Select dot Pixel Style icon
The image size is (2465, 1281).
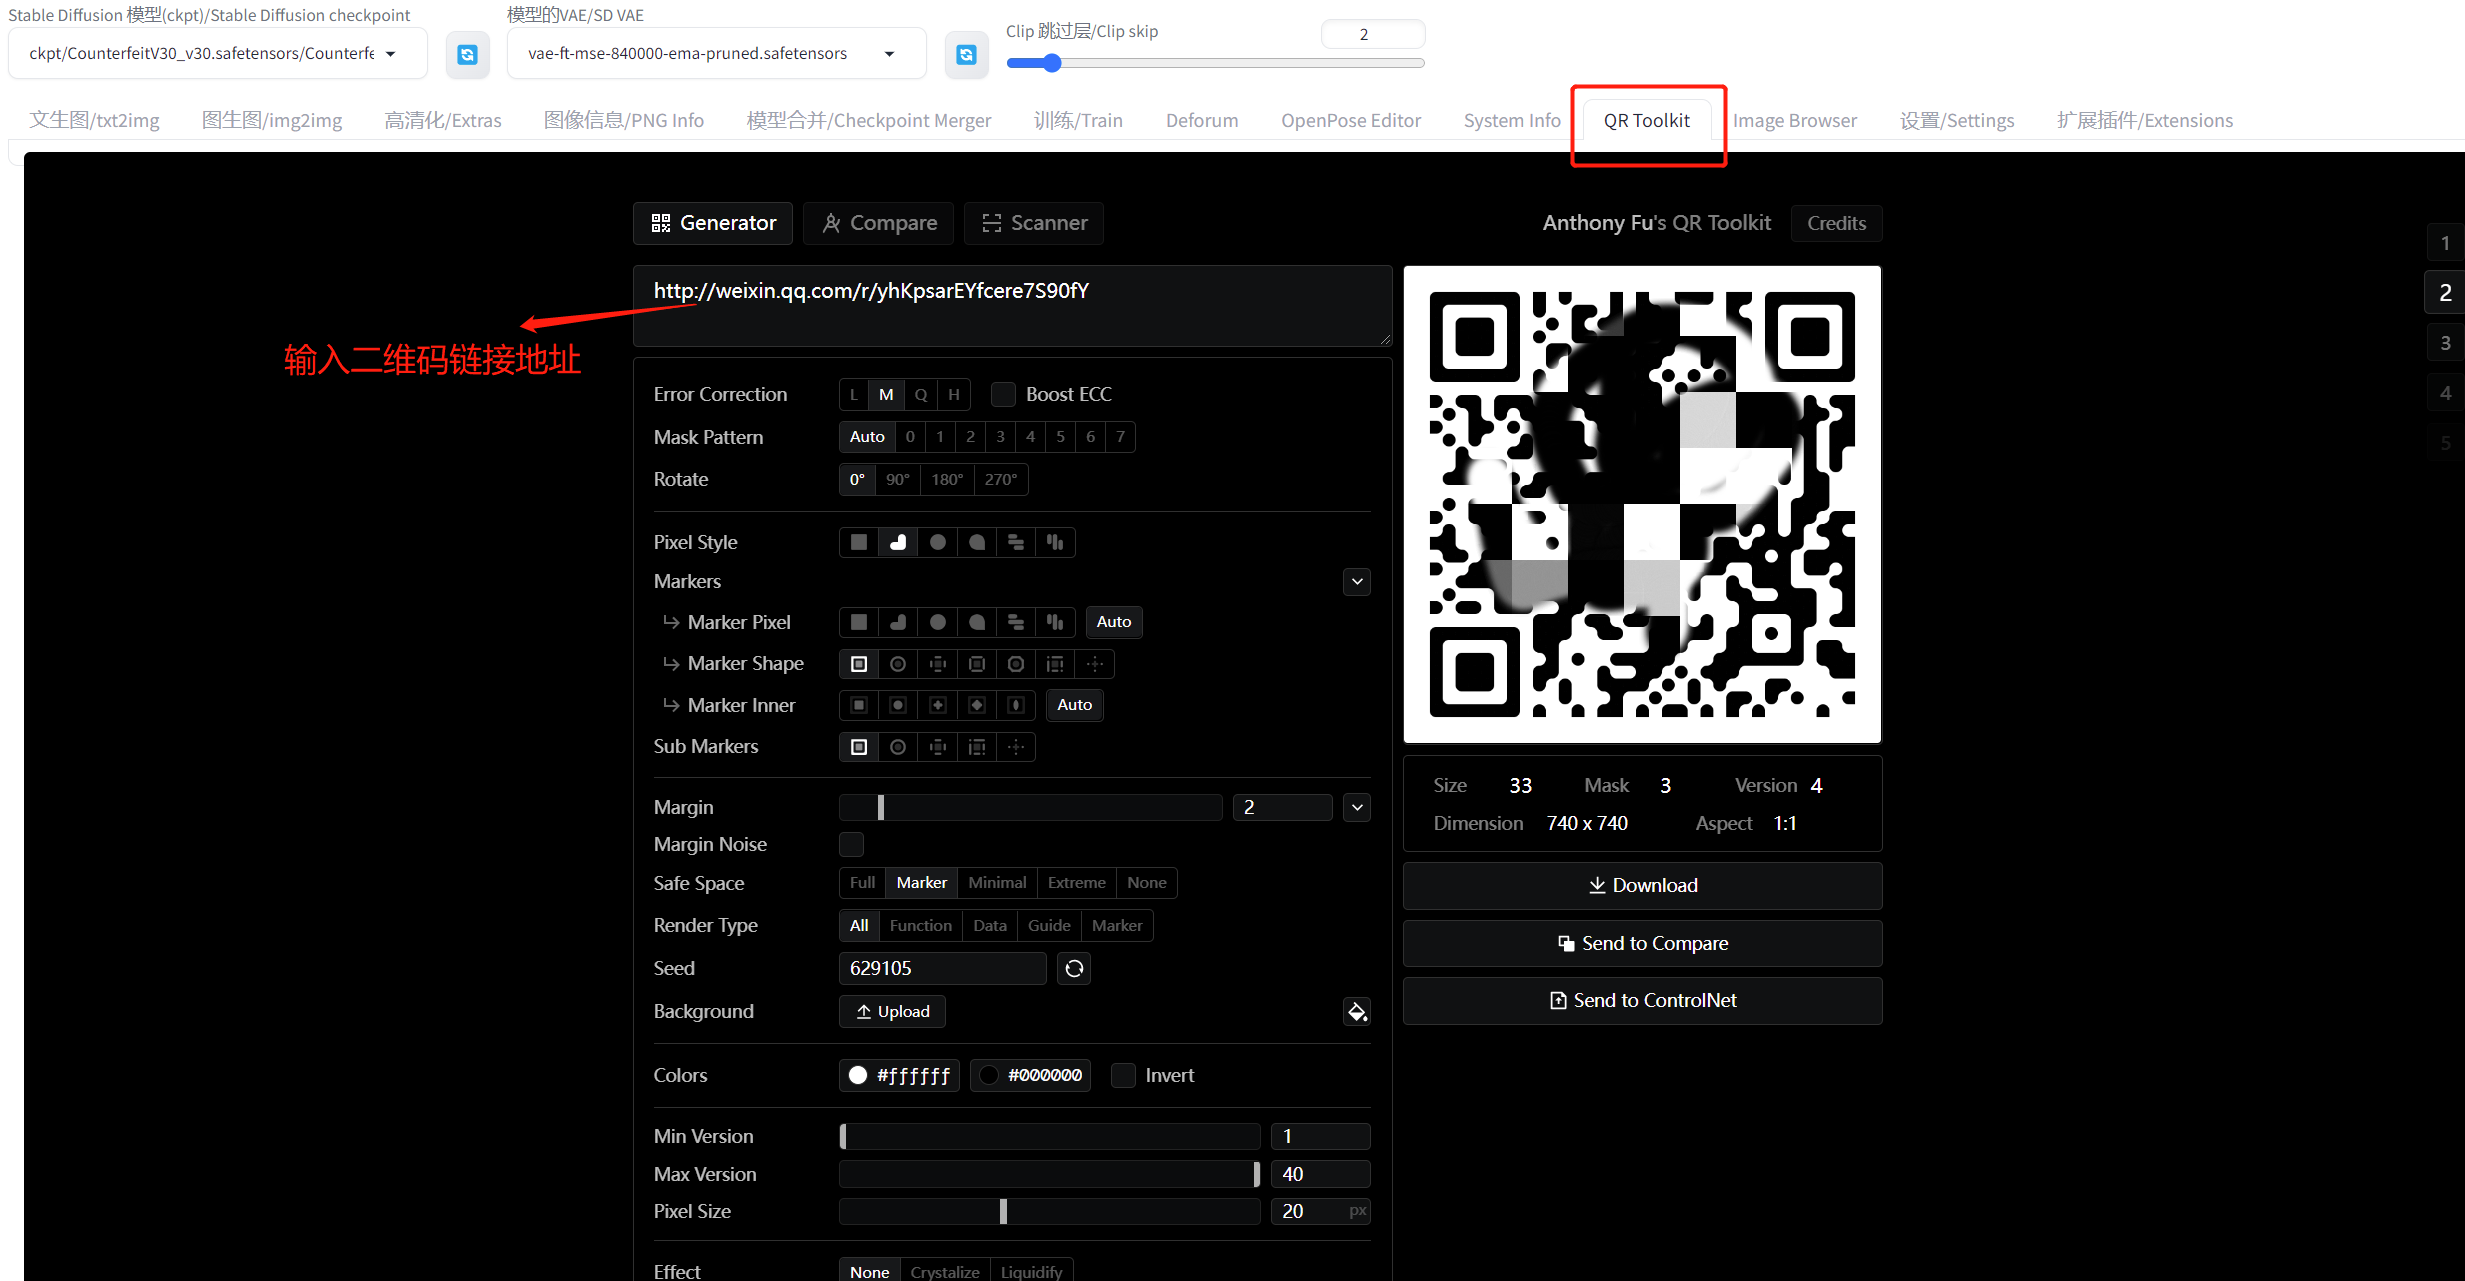(x=937, y=542)
